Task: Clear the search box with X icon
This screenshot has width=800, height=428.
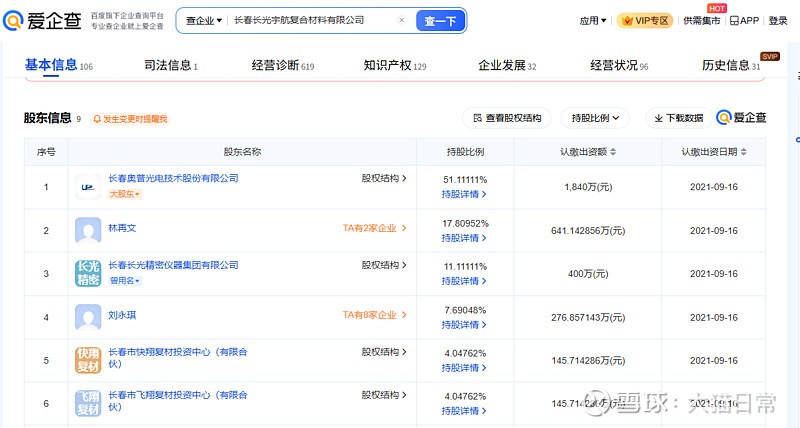Action: 401,20
